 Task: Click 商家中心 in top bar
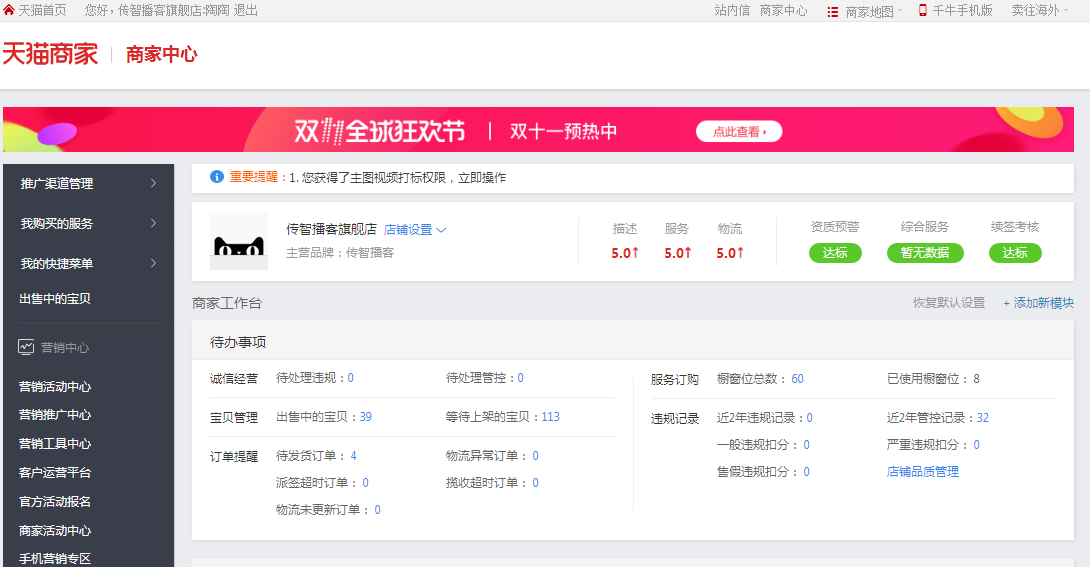pyautogui.click(x=783, y=10)
